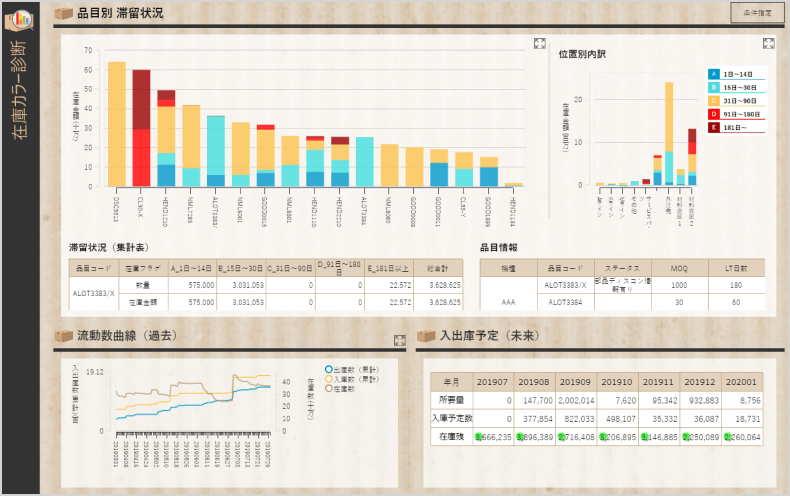Click the tallest leftmost orange bar
This screenshot has height=496, width=790.
pyautogui.click(x=117, y=123)
